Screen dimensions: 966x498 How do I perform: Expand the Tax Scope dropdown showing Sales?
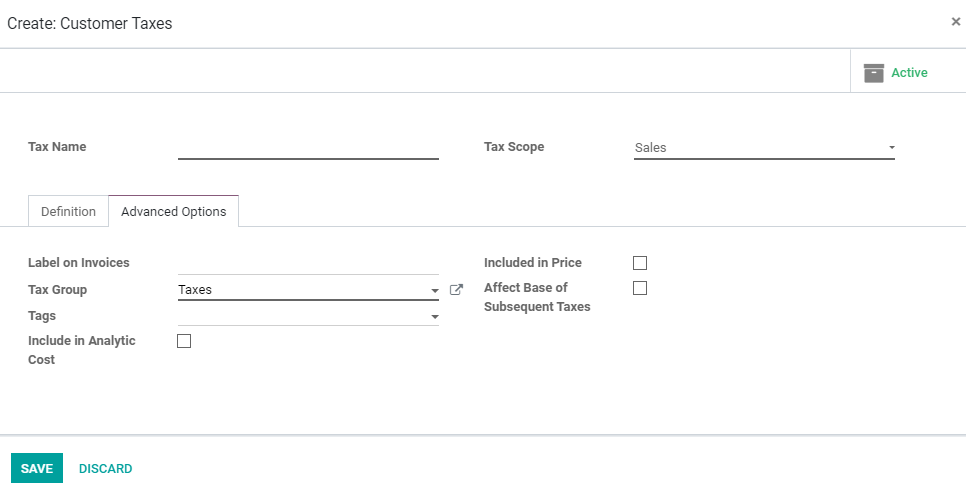[891, 148]
